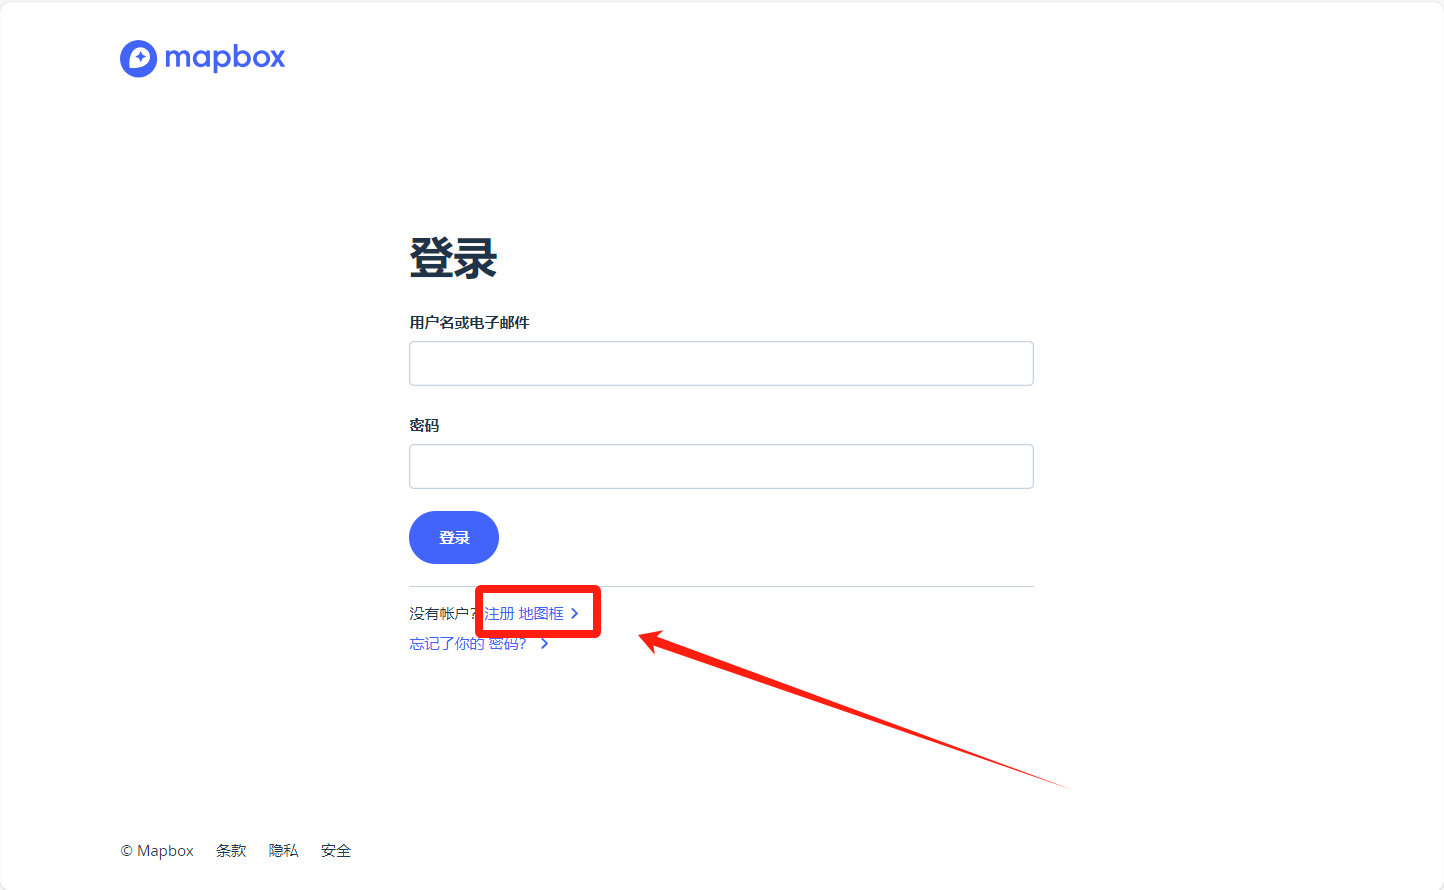Click the large 登录 page heading

453,258
